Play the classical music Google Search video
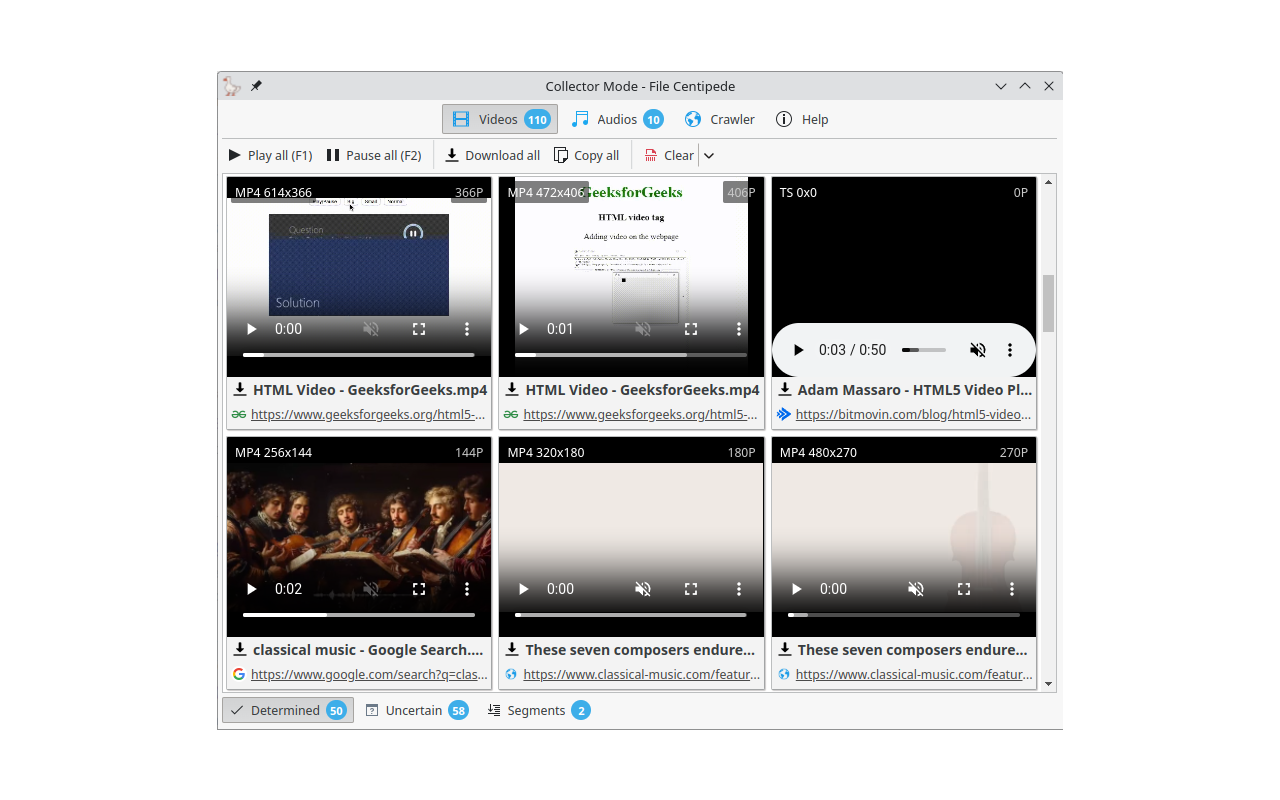 252,589
